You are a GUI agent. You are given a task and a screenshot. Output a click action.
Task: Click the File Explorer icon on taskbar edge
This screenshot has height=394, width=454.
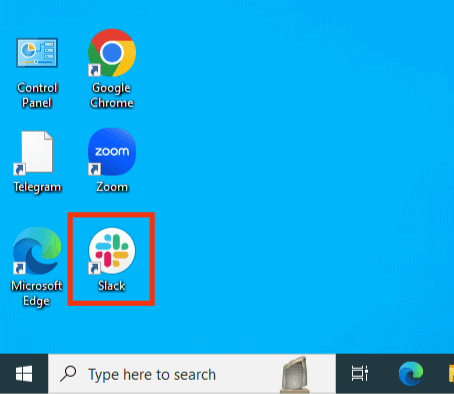[x=451, y=374]
